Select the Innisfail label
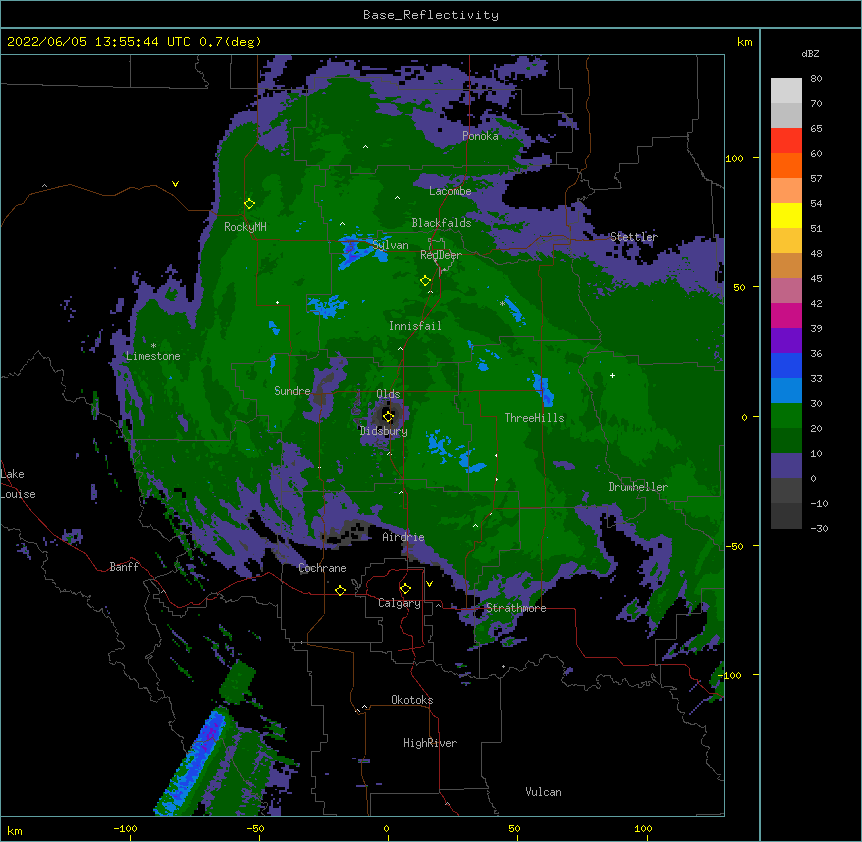This screenshot has width=862, height=842. tap(415, 326)
